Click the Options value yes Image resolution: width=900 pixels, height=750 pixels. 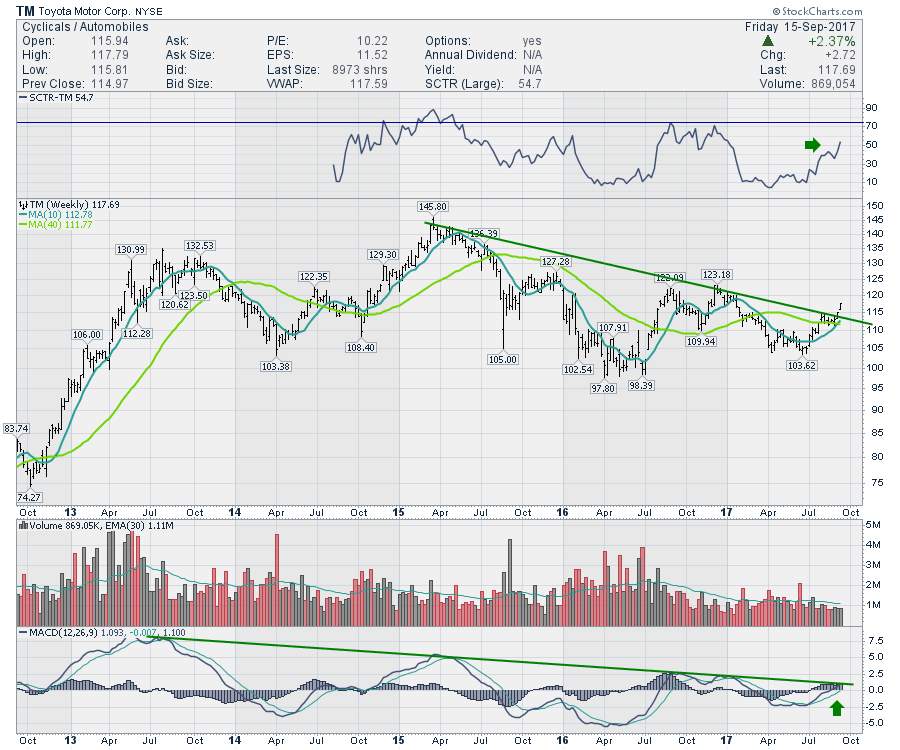click(532, 41)
